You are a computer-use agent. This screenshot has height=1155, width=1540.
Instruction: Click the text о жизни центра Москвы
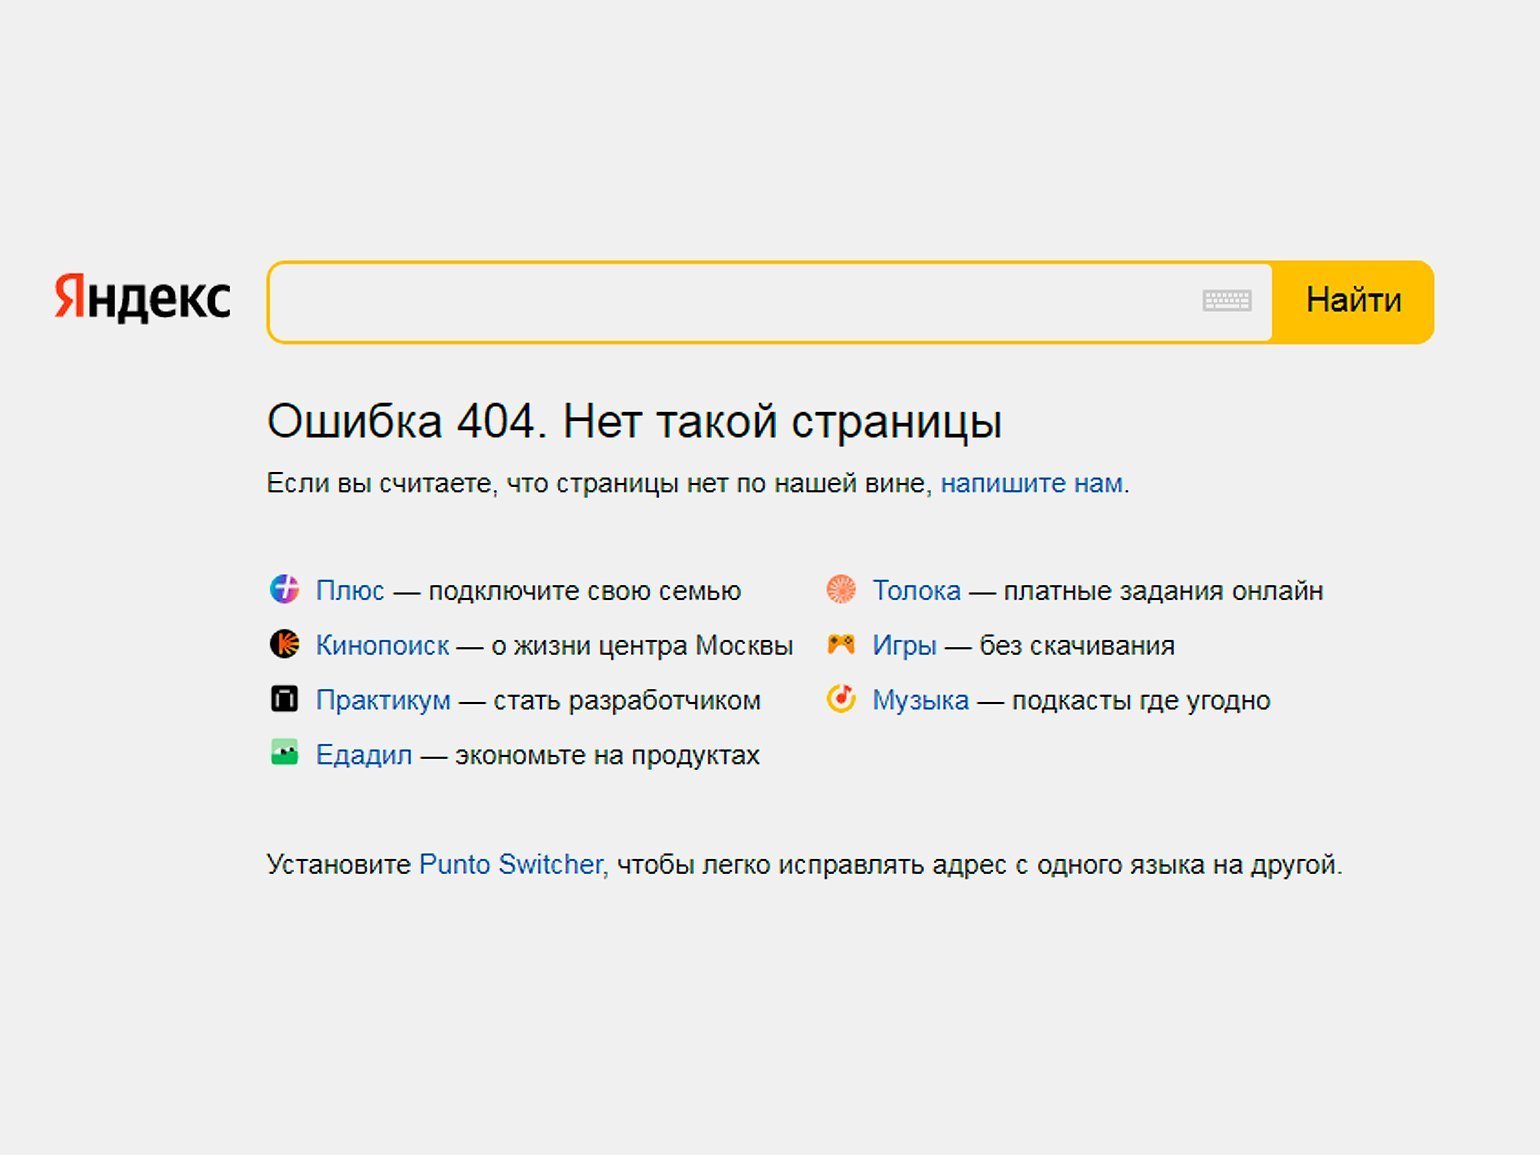(x=642, y=645)
